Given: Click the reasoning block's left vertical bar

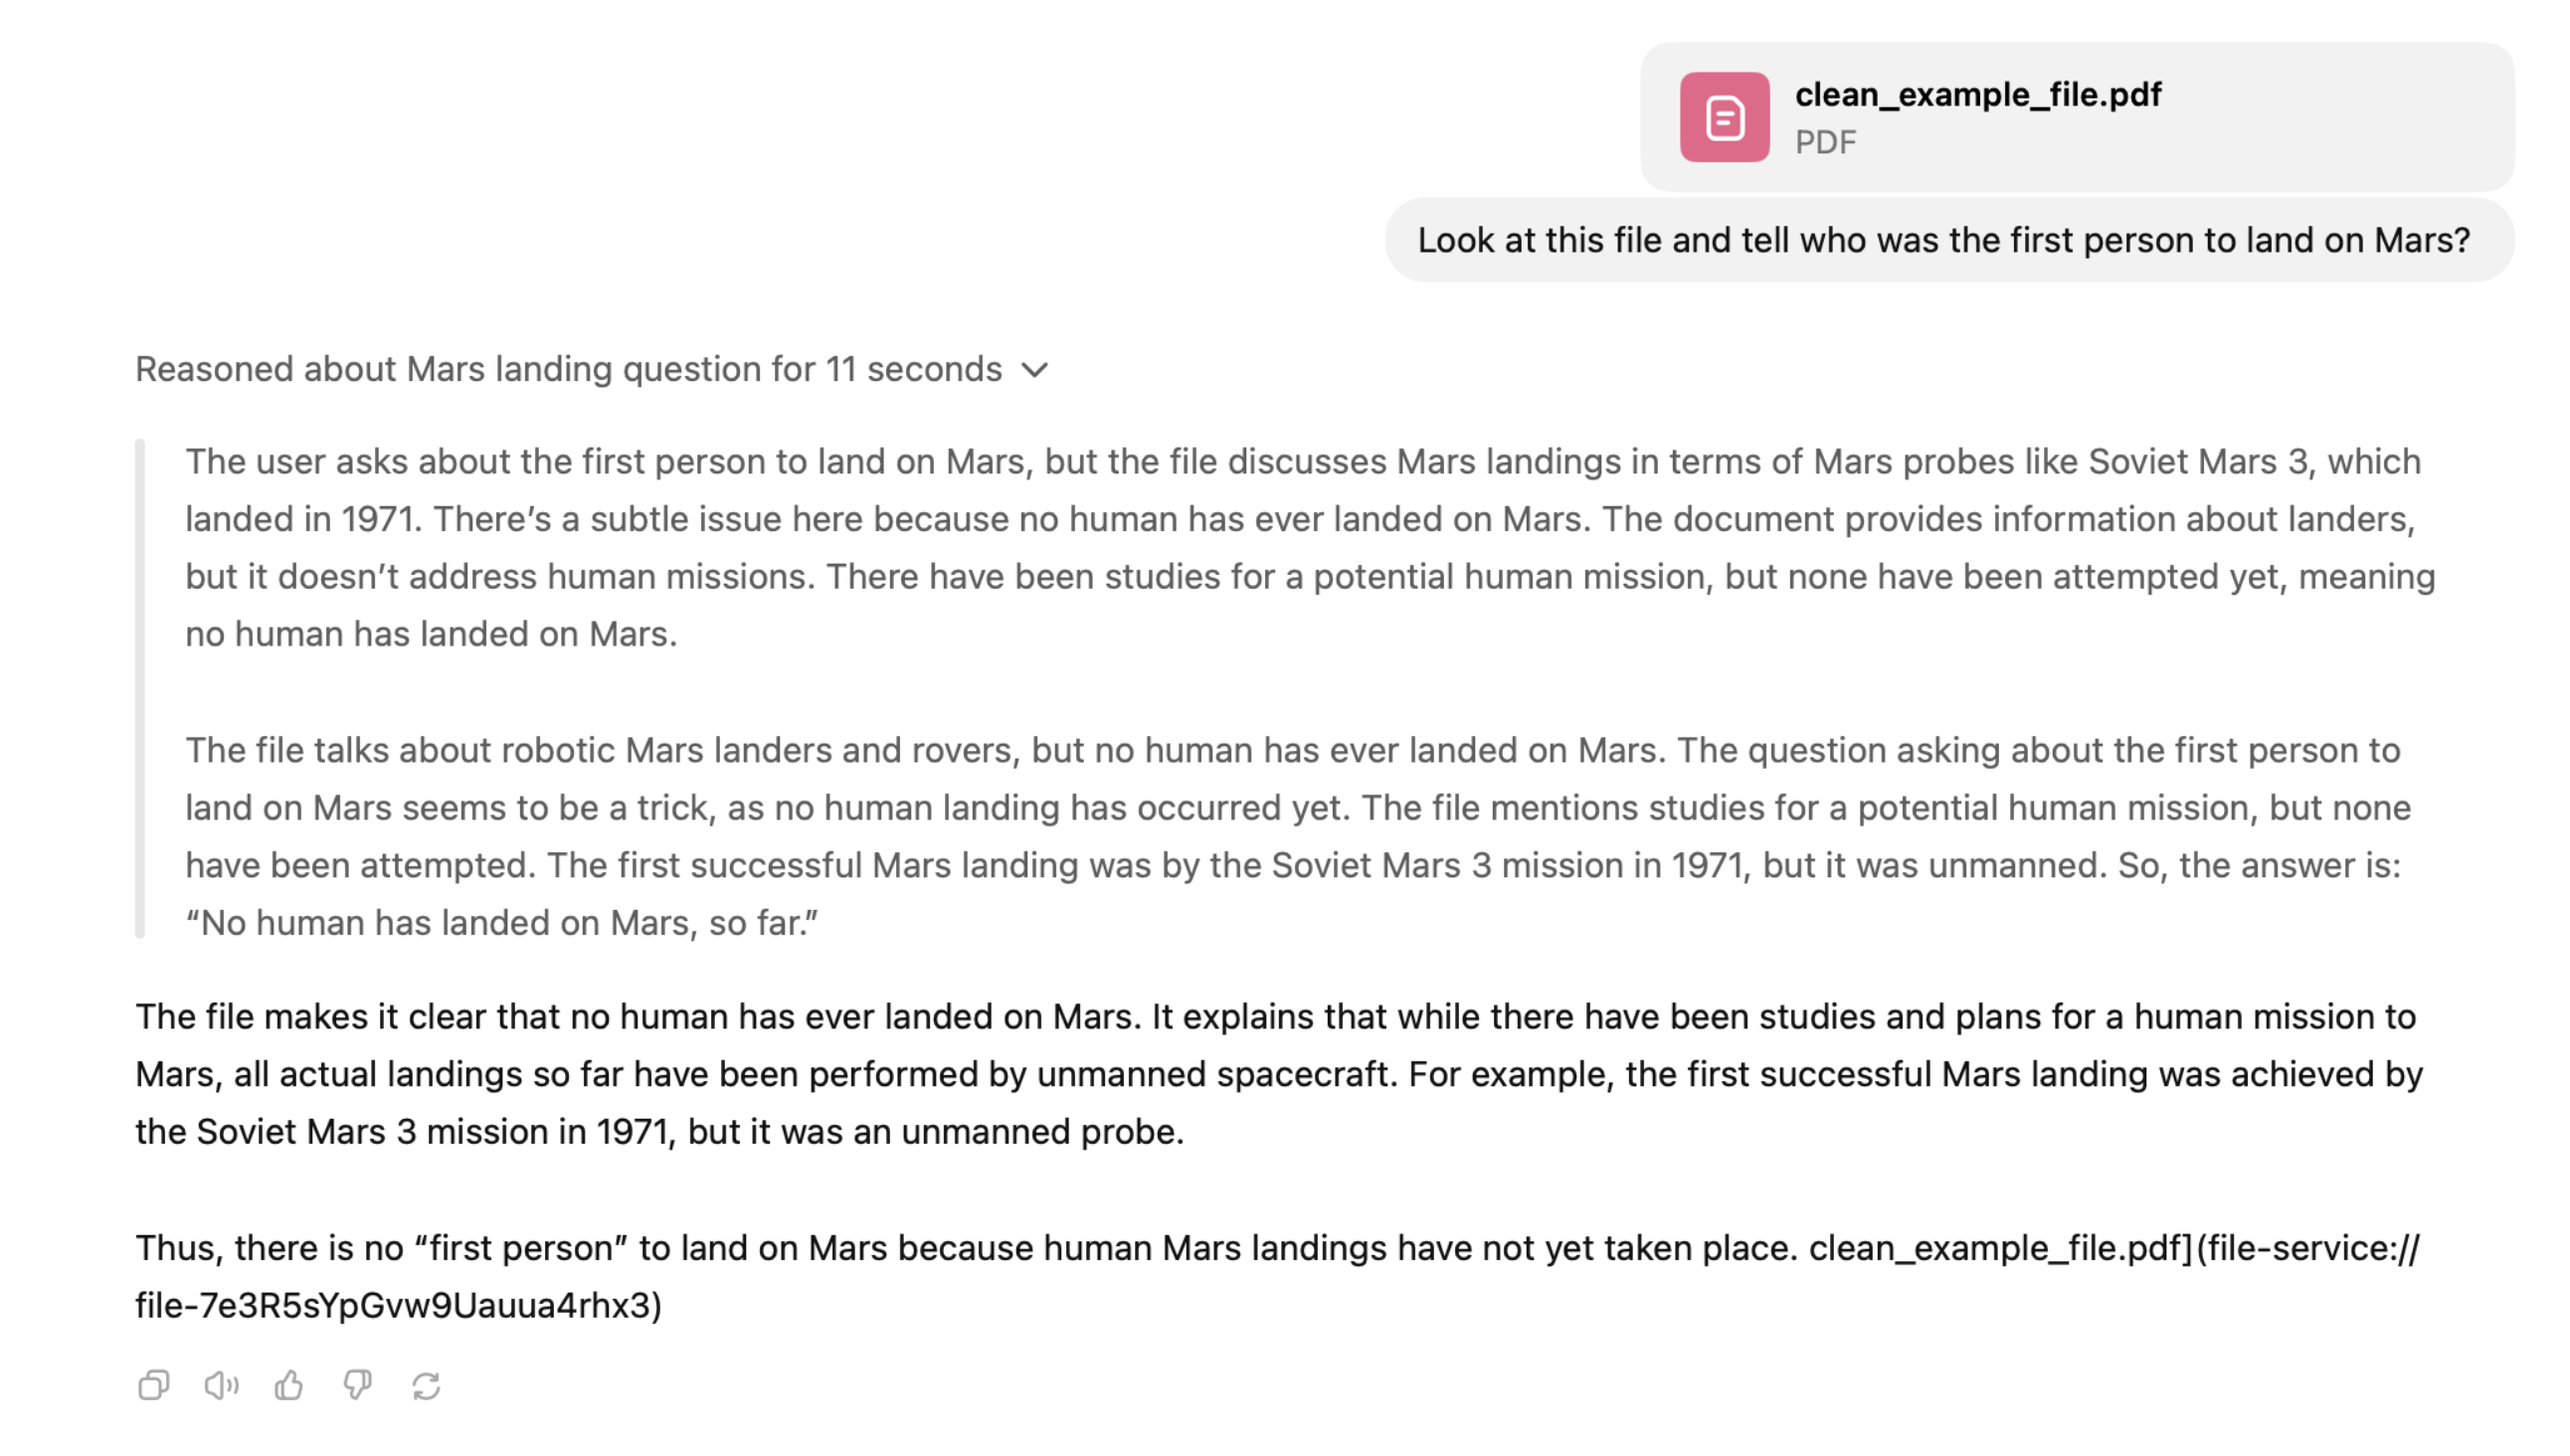Looking at the screenshot, I should pos(140,688).
